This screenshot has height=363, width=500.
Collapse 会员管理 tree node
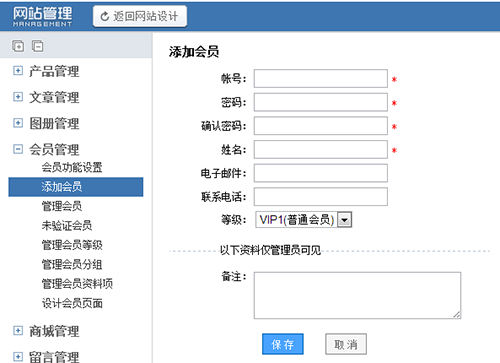click(x=18, y=149)
